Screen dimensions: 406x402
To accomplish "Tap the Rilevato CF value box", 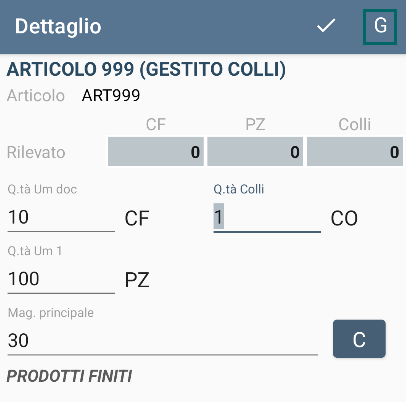I will 156,152.
